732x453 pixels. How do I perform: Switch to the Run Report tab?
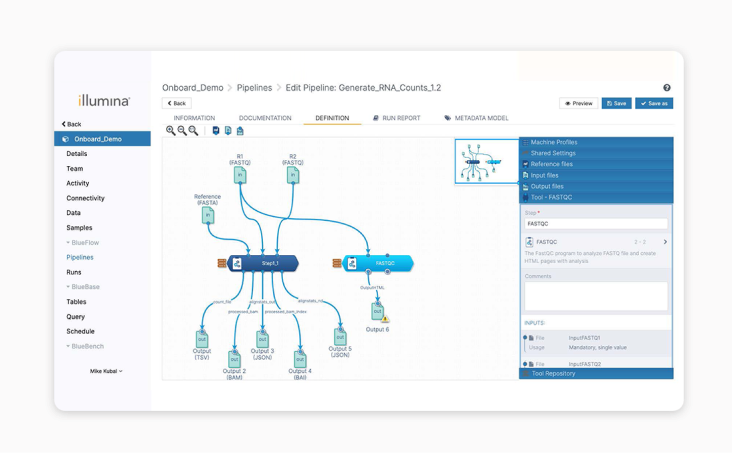tap(397, 118)
